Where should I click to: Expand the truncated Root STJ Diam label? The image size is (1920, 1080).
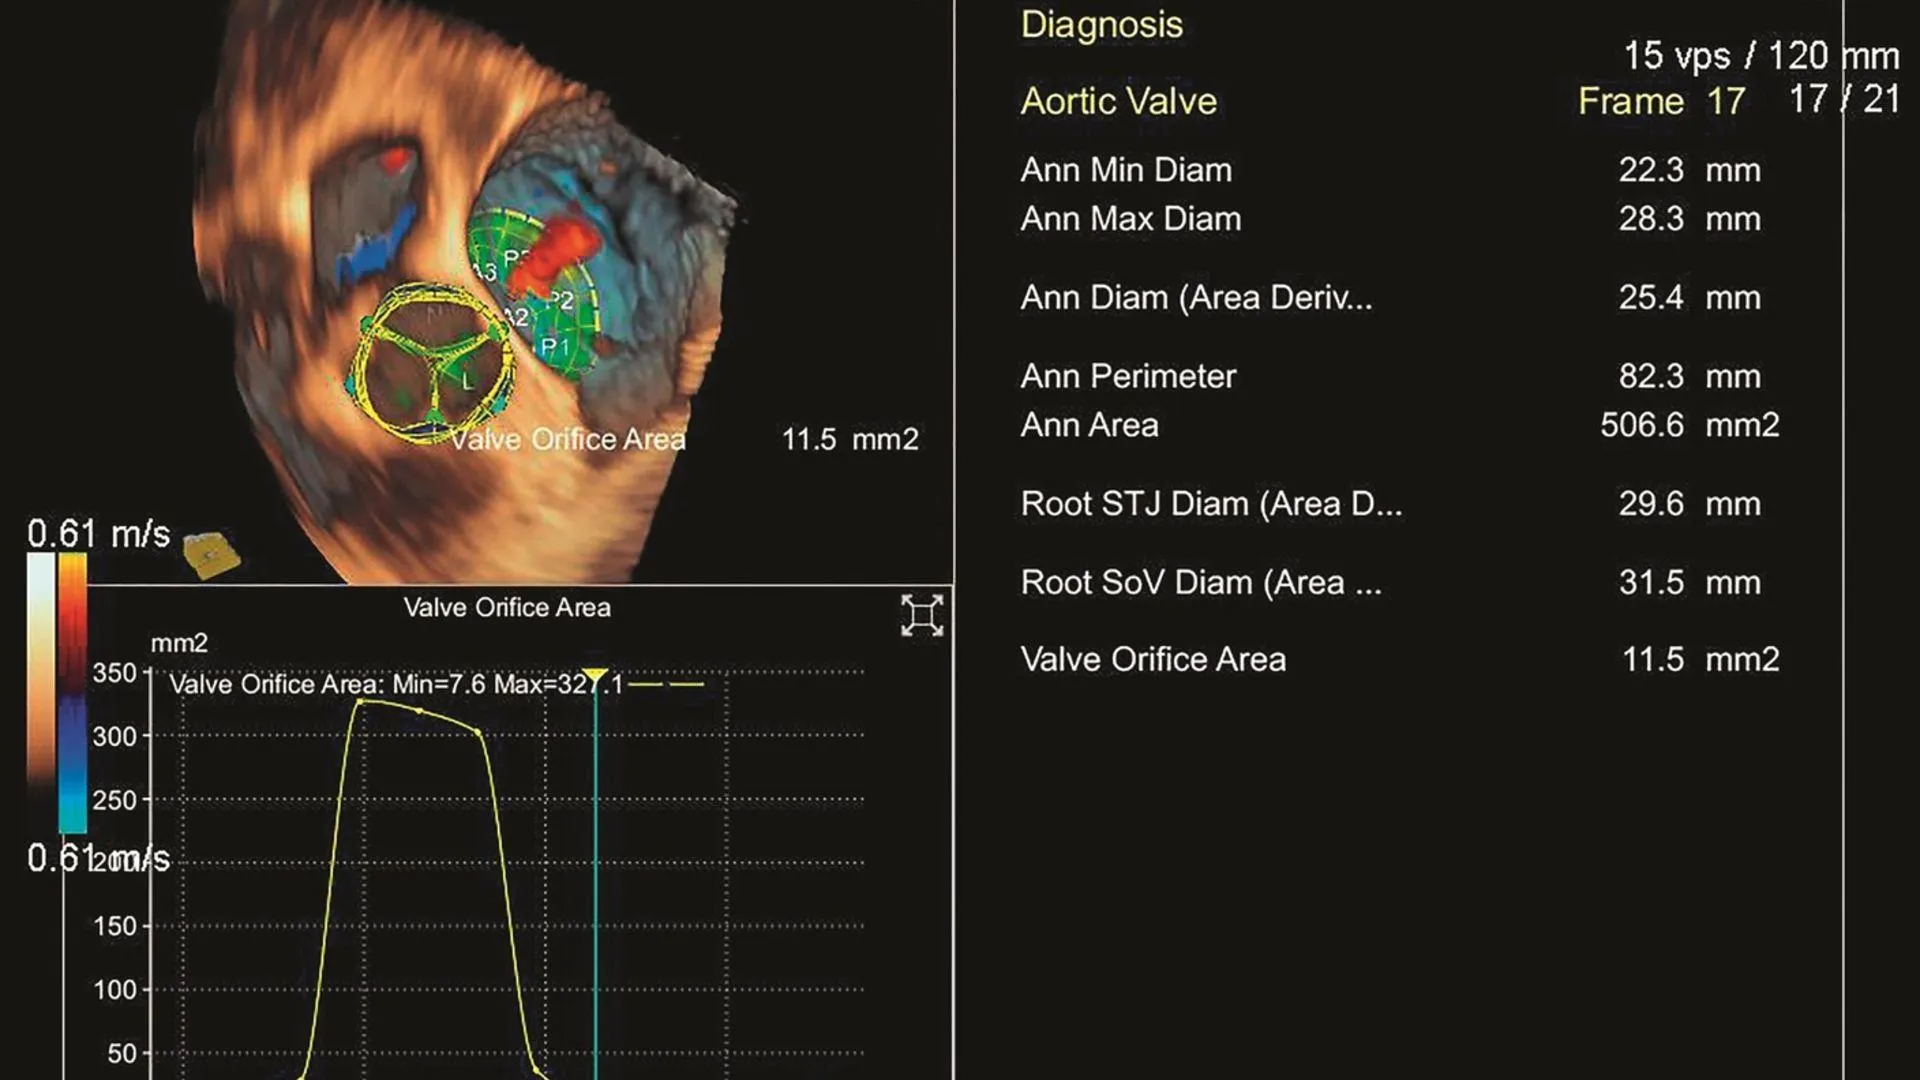coord(1210,504)
